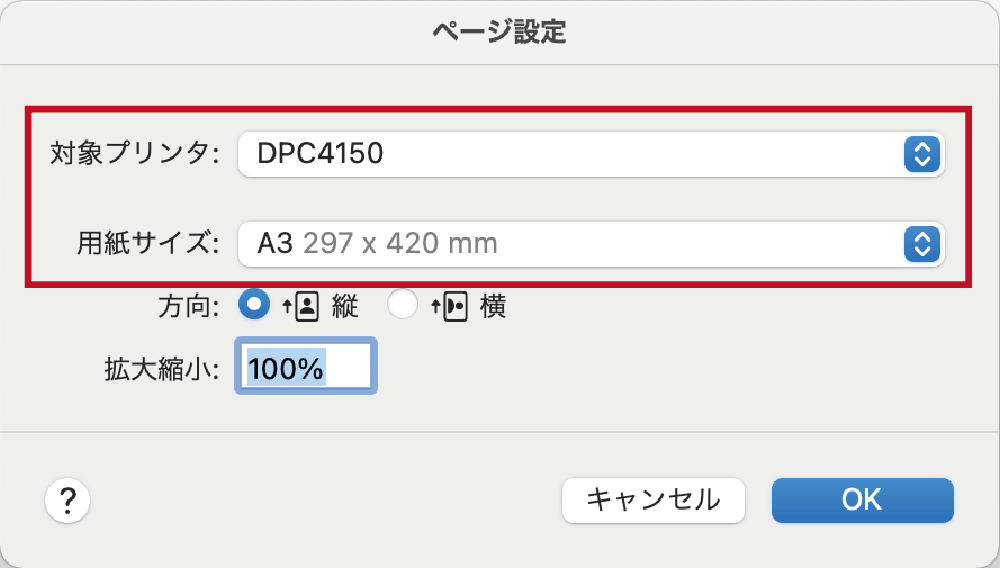Confirm page setup with OK button
This screenshot has width=1000, height=568.
pyautogui.click(x=862, y=499)
